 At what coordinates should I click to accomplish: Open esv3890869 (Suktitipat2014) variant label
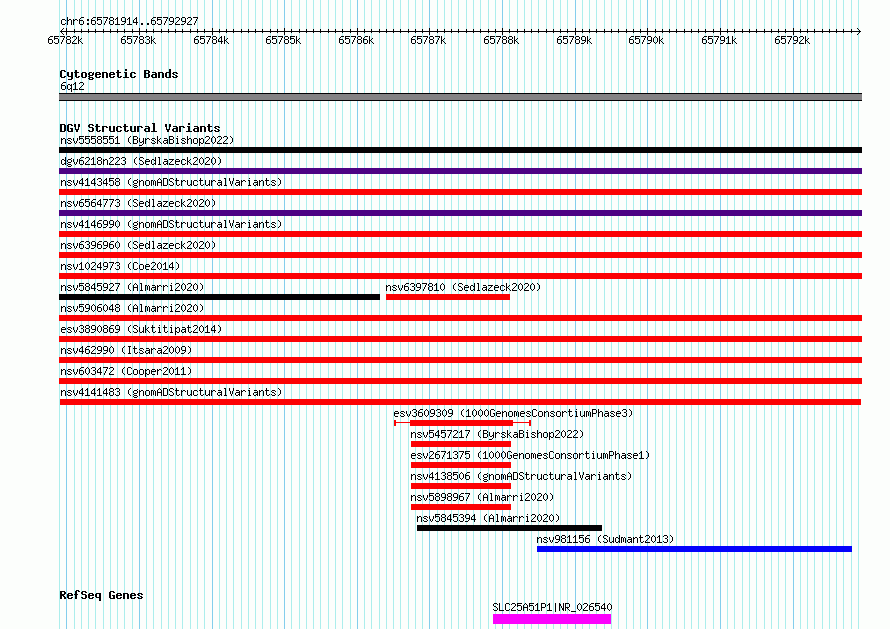141,329
